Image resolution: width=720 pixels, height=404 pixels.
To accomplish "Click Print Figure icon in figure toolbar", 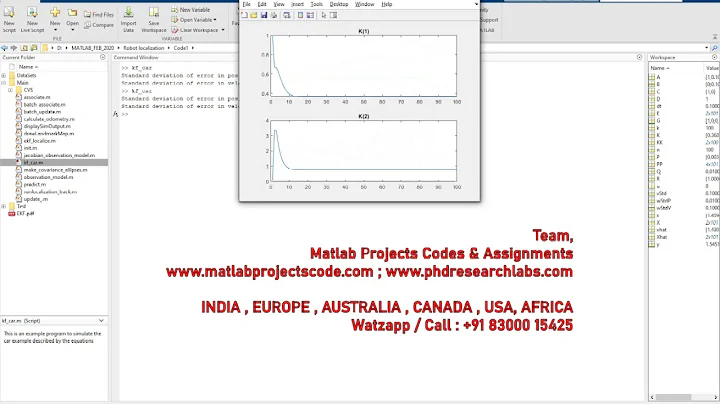I will pyautogui.click(x=274, y=15).
